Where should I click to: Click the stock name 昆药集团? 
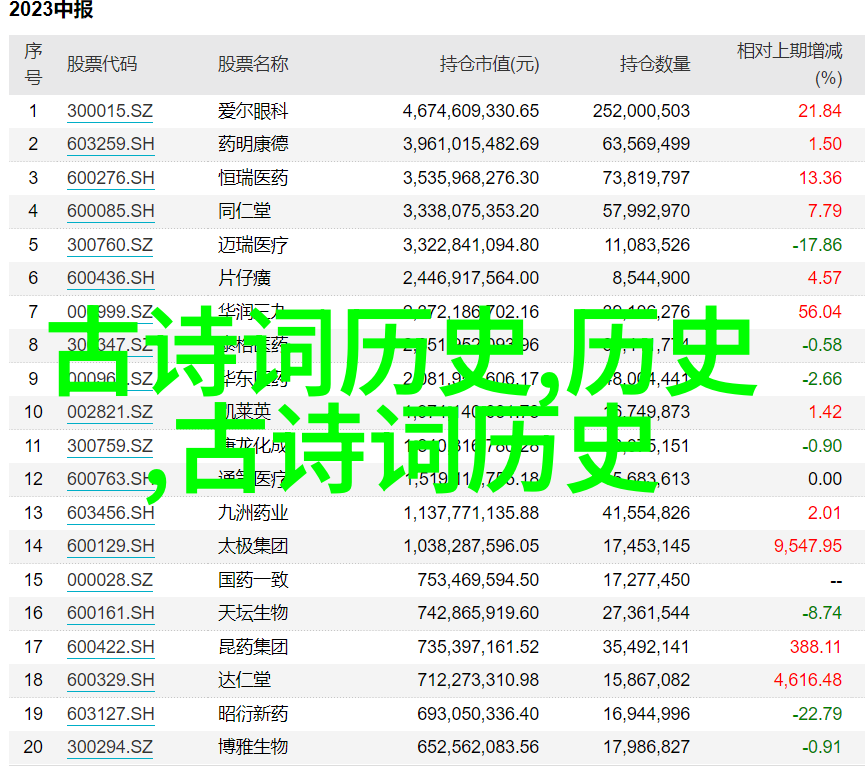pos(253,647)
